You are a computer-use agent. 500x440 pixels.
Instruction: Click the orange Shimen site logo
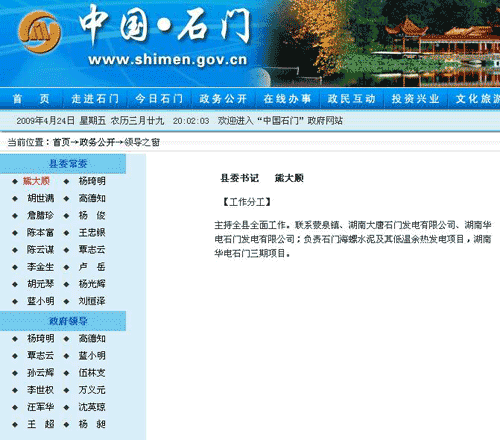39,32
